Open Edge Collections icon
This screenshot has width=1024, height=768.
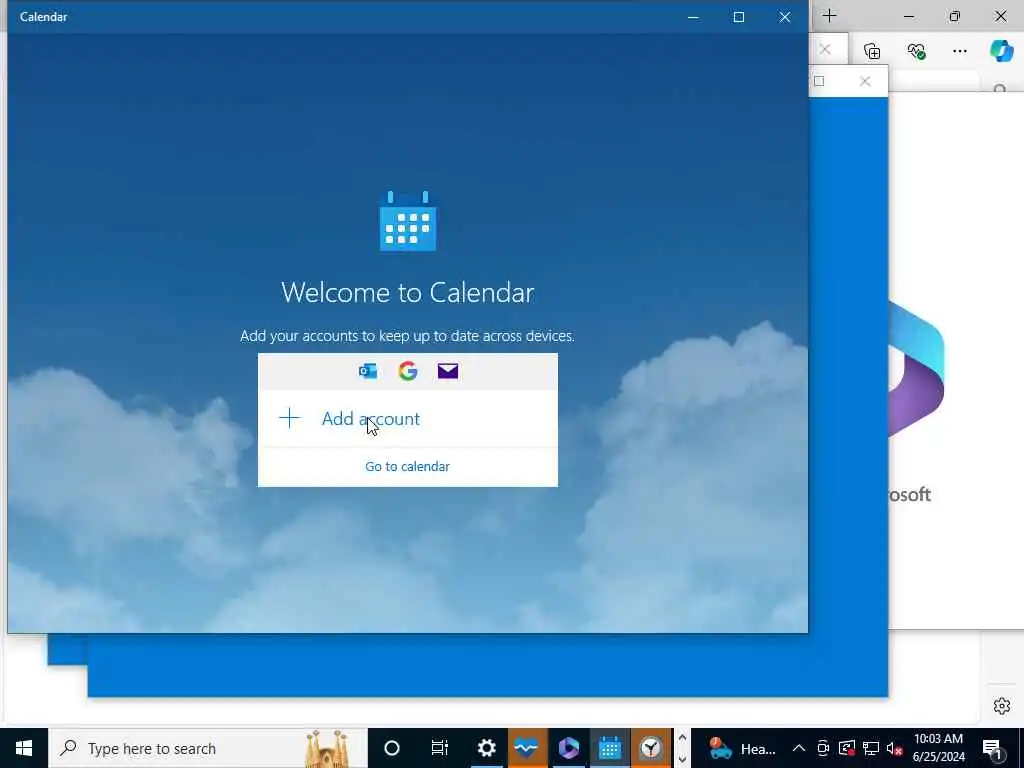click(x=872, y=51)
